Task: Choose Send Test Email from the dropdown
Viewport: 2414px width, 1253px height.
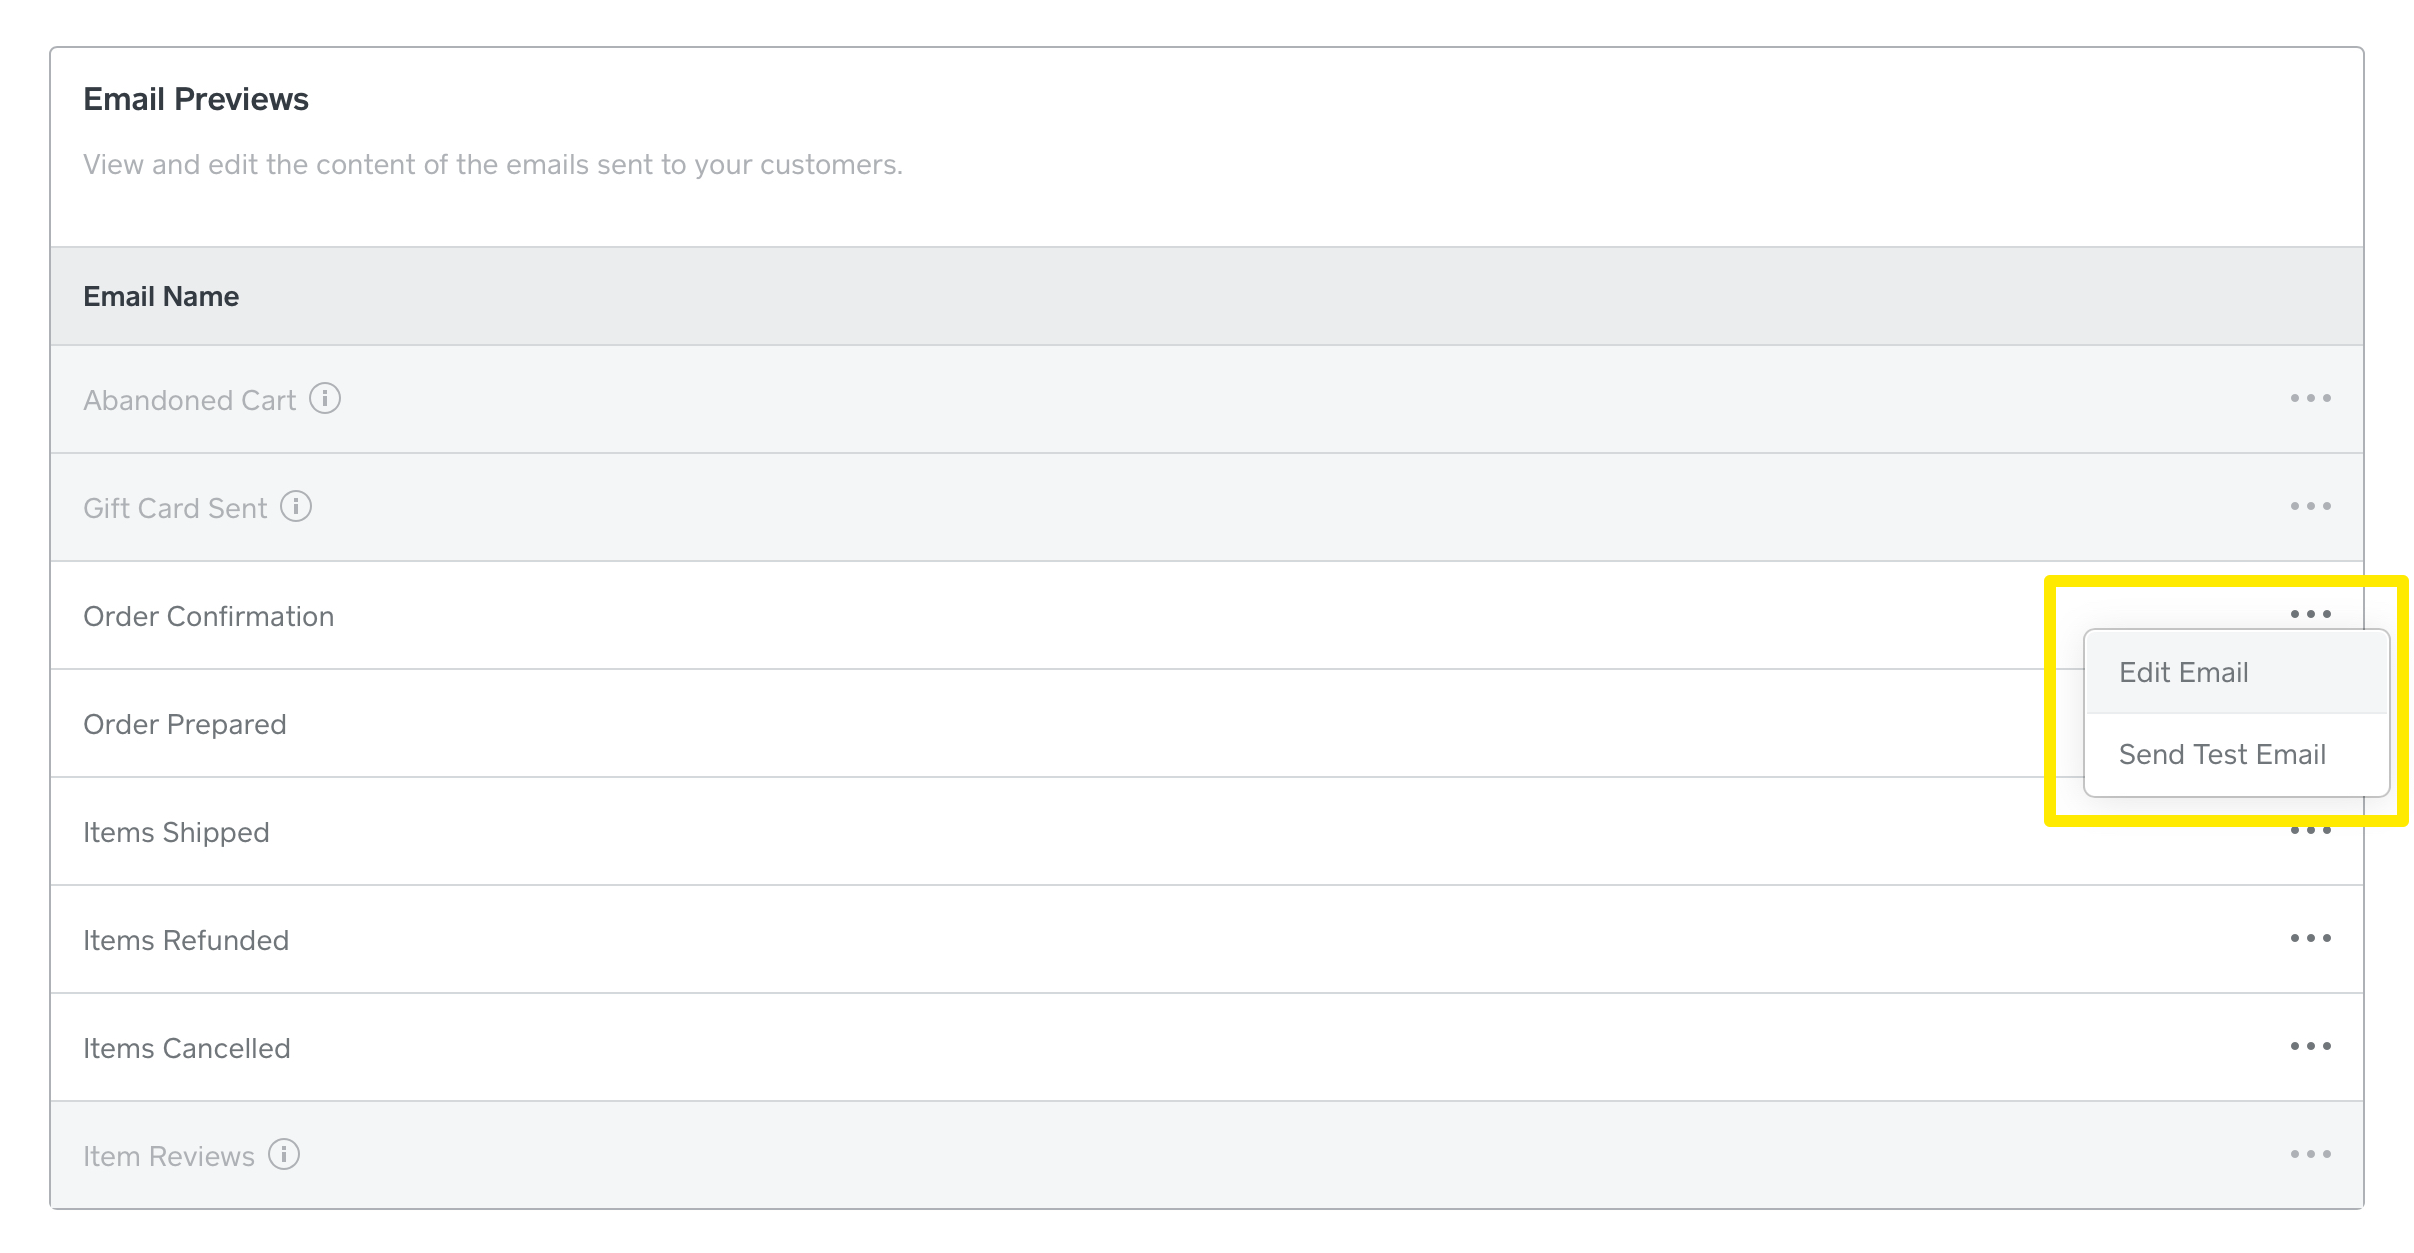Action: coord(2236,755)
